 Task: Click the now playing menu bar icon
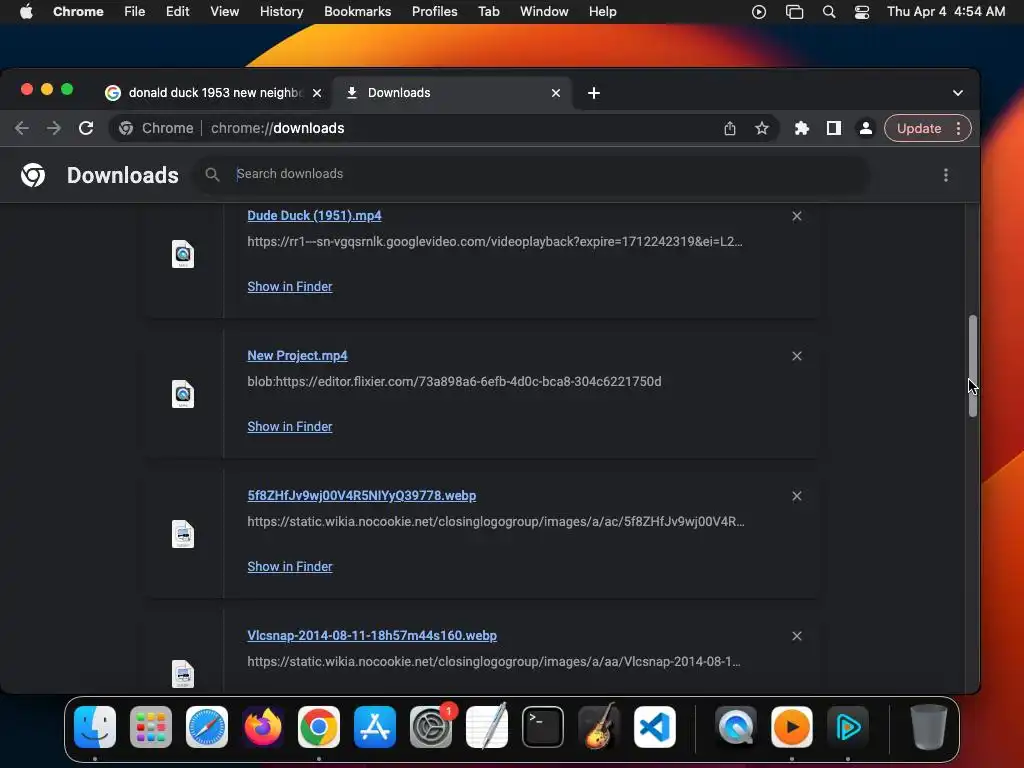click(x=759, y=11)
